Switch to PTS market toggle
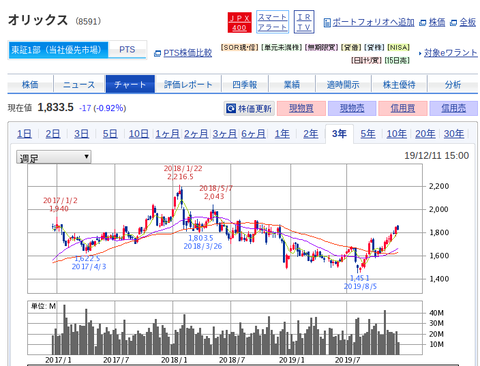480x366 pixels. click(x=127, y=50)
